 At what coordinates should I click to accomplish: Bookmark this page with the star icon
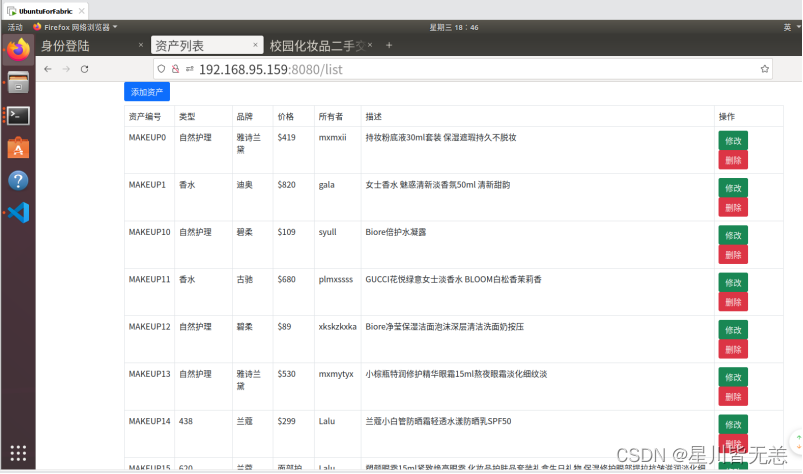765,69
